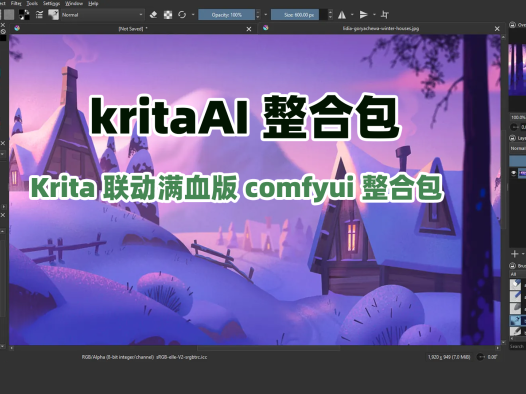This screenshot has height=394, width=526.
Task: Expand the add layer type arrow
Action: 523,254
